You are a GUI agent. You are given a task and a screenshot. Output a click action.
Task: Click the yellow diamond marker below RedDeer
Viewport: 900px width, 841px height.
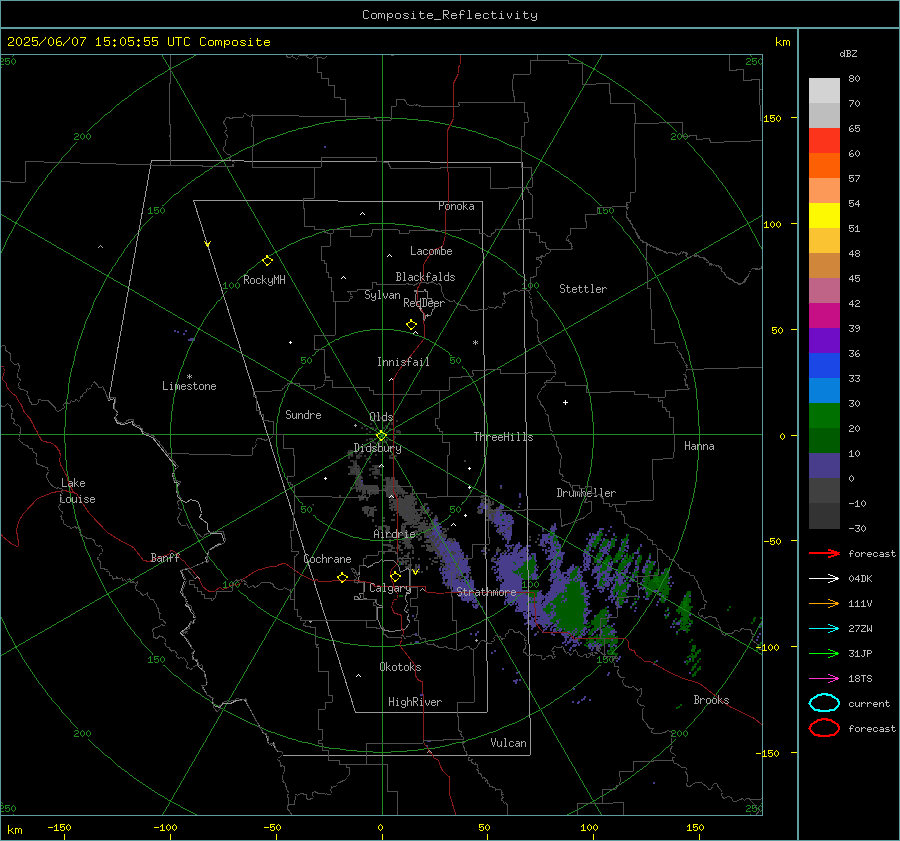pyautogui.click(x=411, y=325)
